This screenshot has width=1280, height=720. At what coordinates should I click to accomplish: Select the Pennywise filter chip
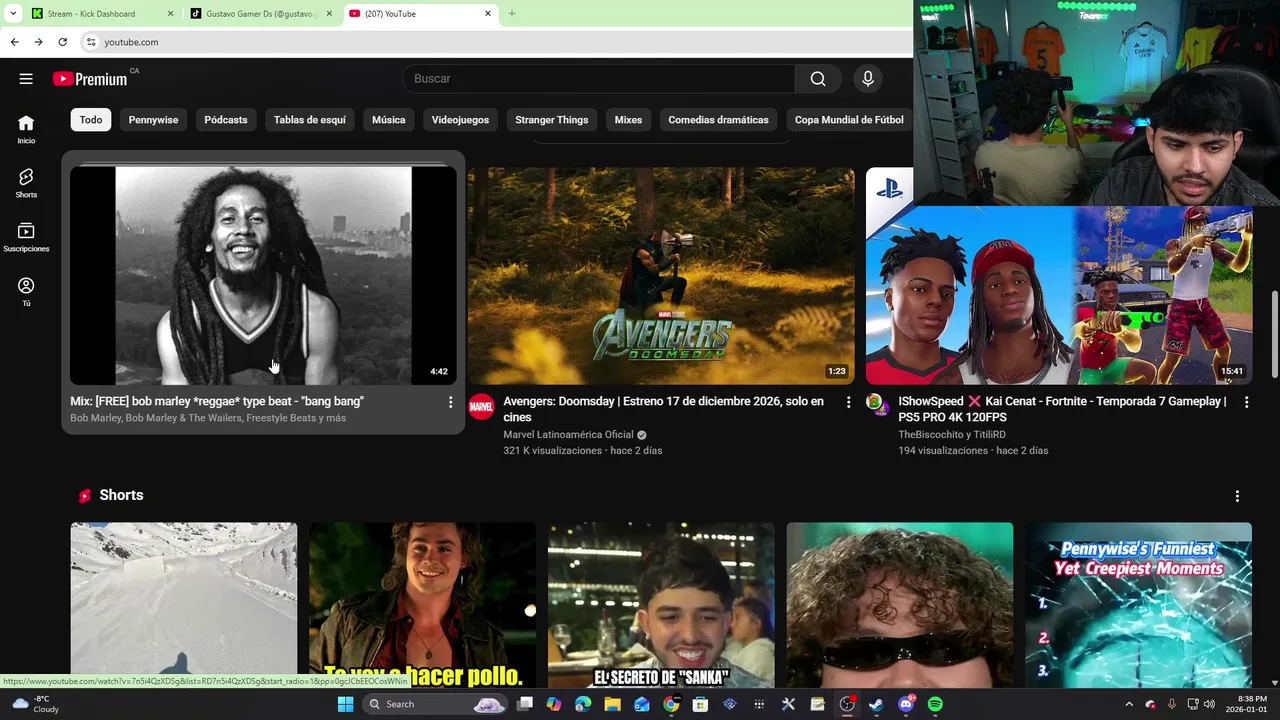pyautogui.click(x=153, y=120)
